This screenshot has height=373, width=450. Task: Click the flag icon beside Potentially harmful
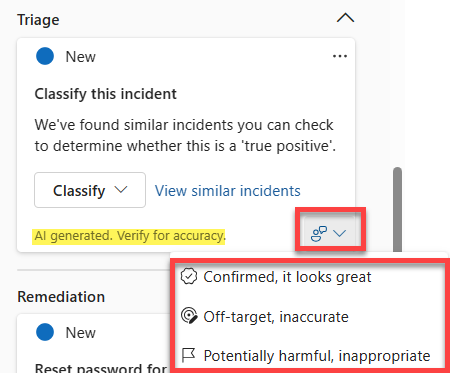click(188, 355)
